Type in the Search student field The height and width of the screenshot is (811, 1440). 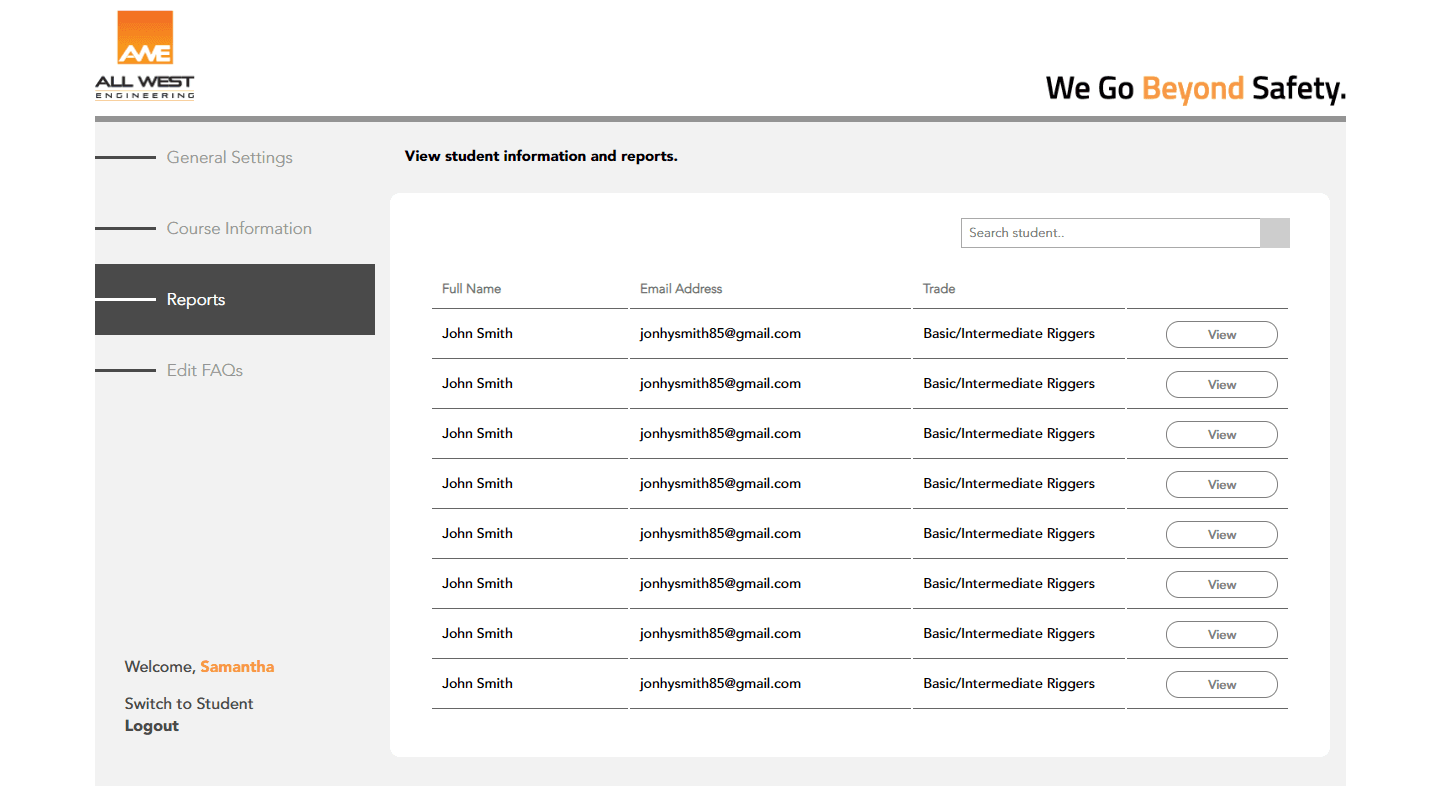point(1110,233)
